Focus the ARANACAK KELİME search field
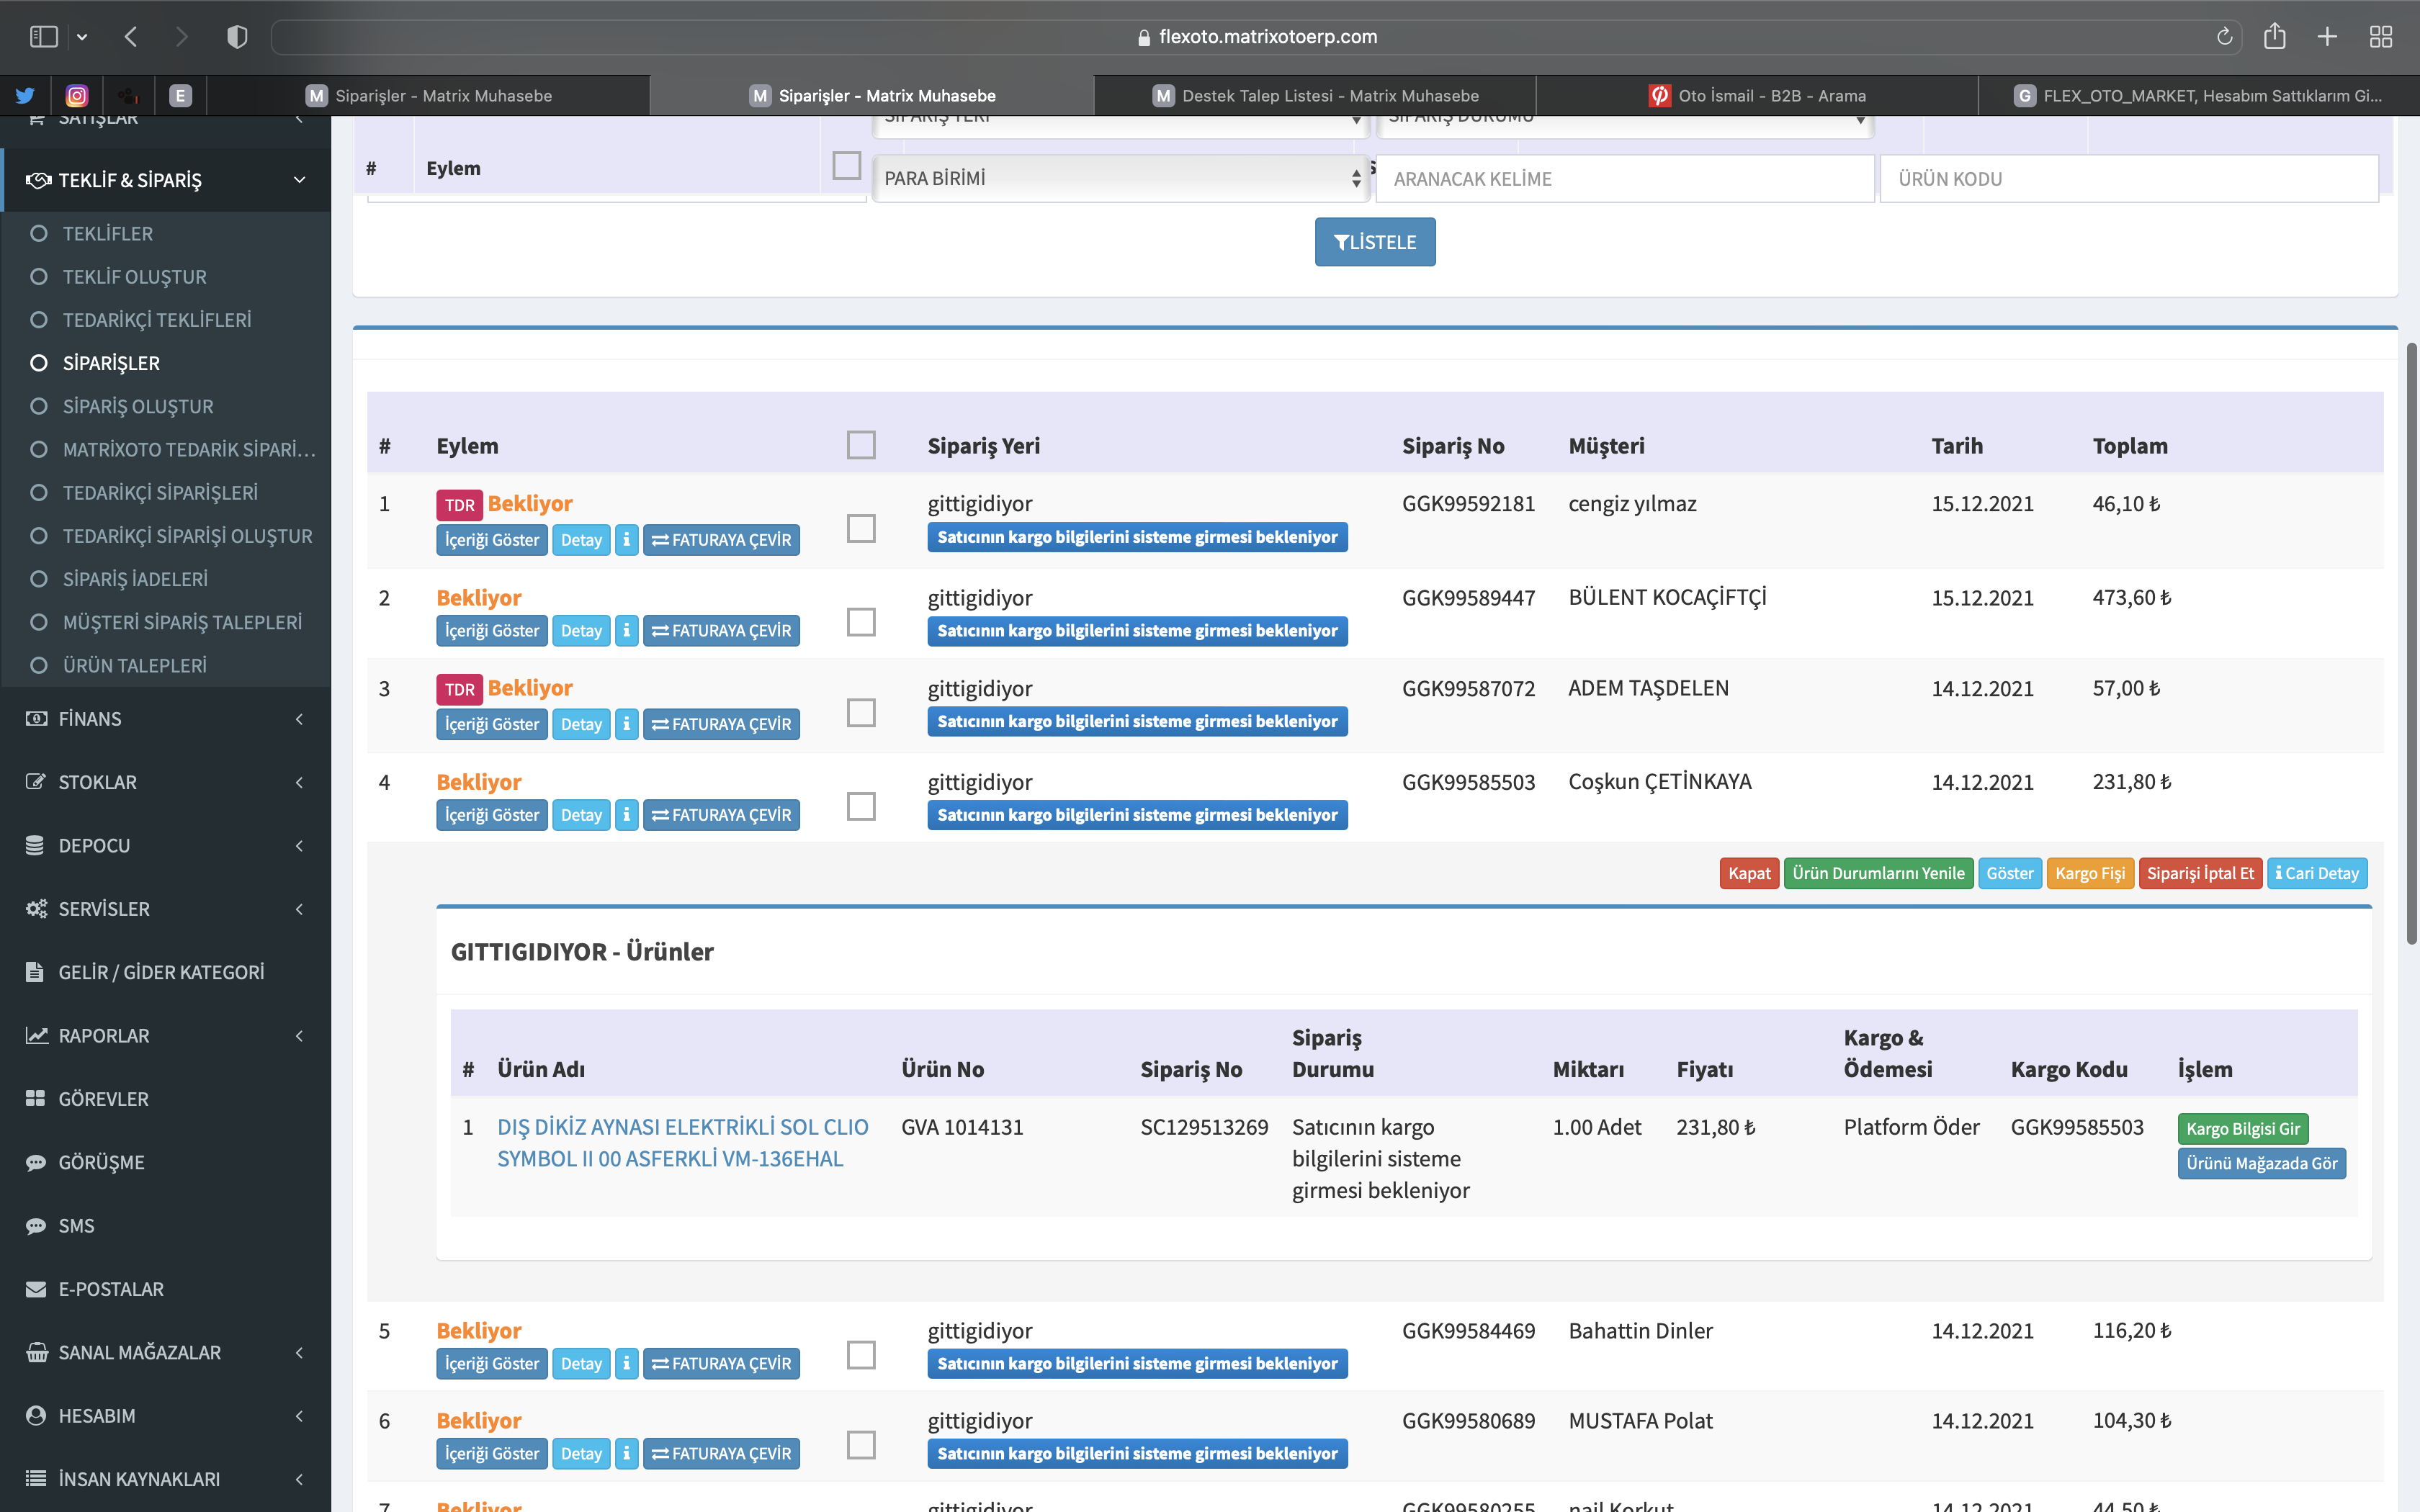 (x=1624, y=179)
